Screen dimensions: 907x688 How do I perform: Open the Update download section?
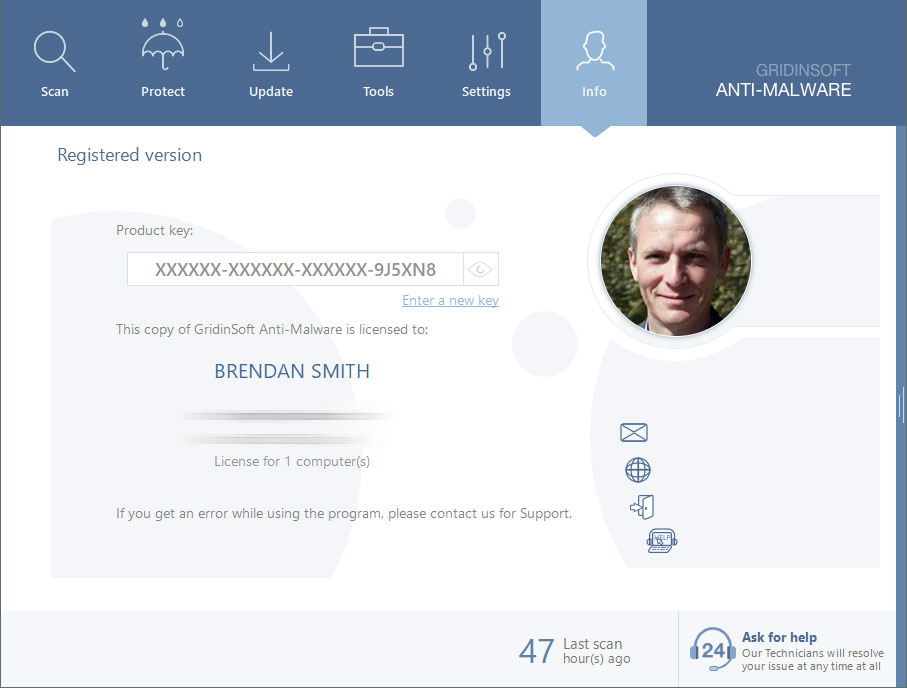click(270, 63)
